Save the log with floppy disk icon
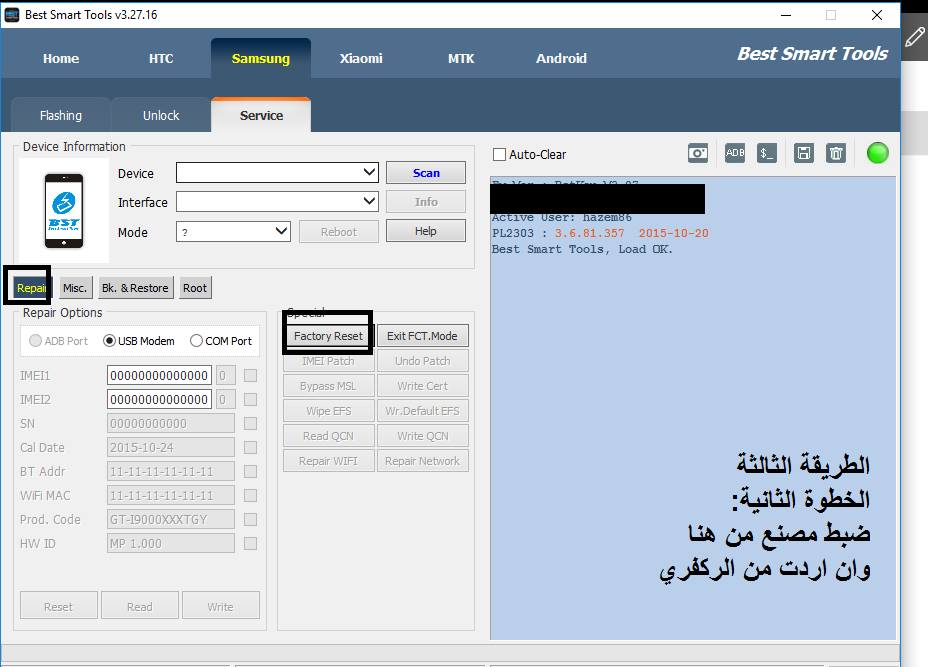 click(803, 153)
